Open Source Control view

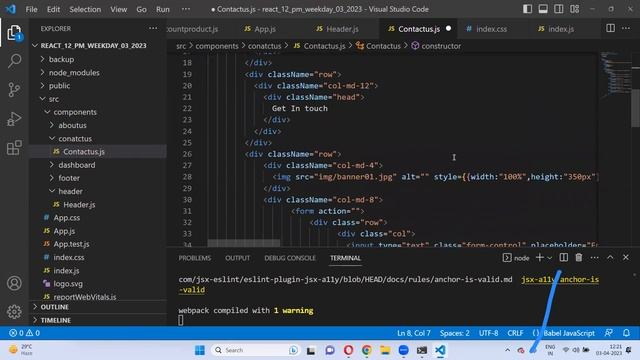pos(14,90)
